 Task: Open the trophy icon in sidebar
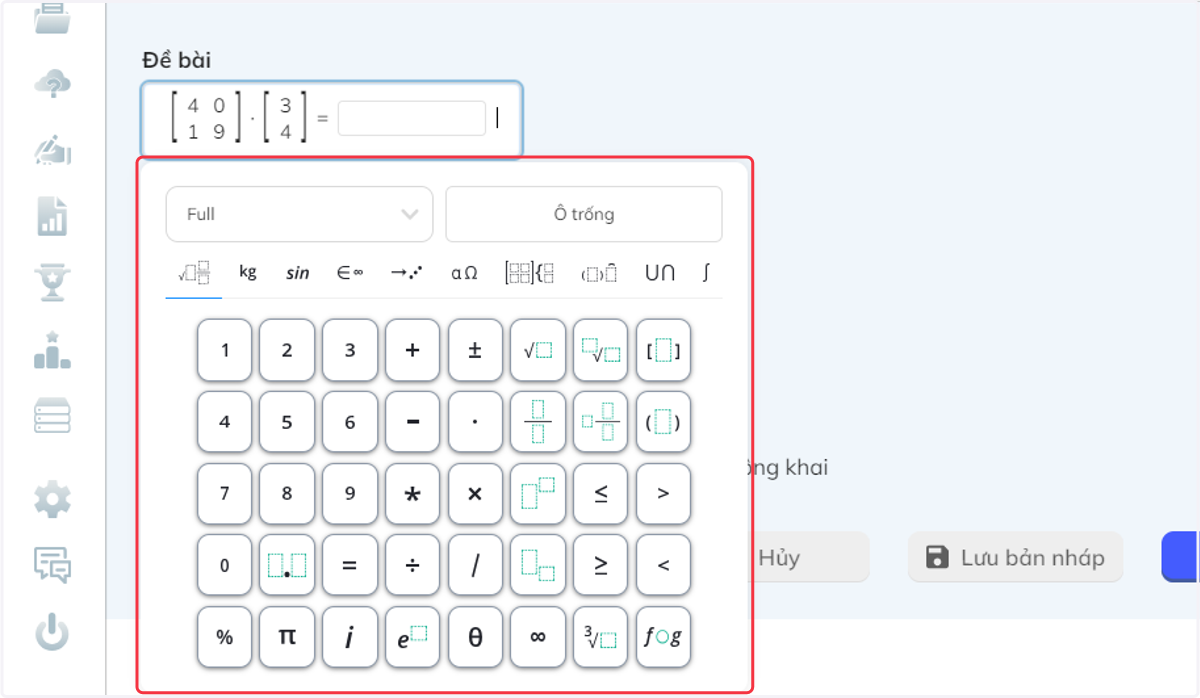52,283
